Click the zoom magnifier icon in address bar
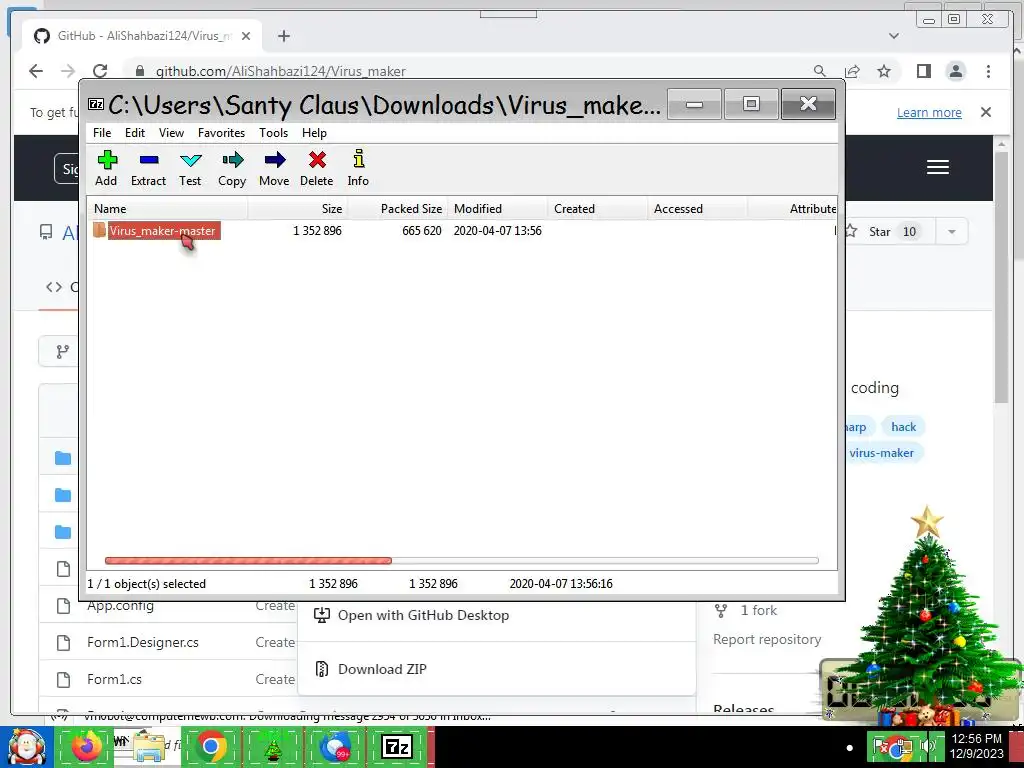This screenshot has width=1024, height=768. click(x=820, y=71)
